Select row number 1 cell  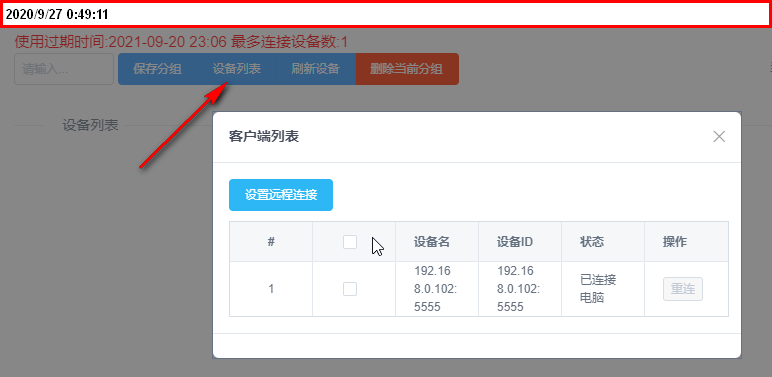coord(271,289)
